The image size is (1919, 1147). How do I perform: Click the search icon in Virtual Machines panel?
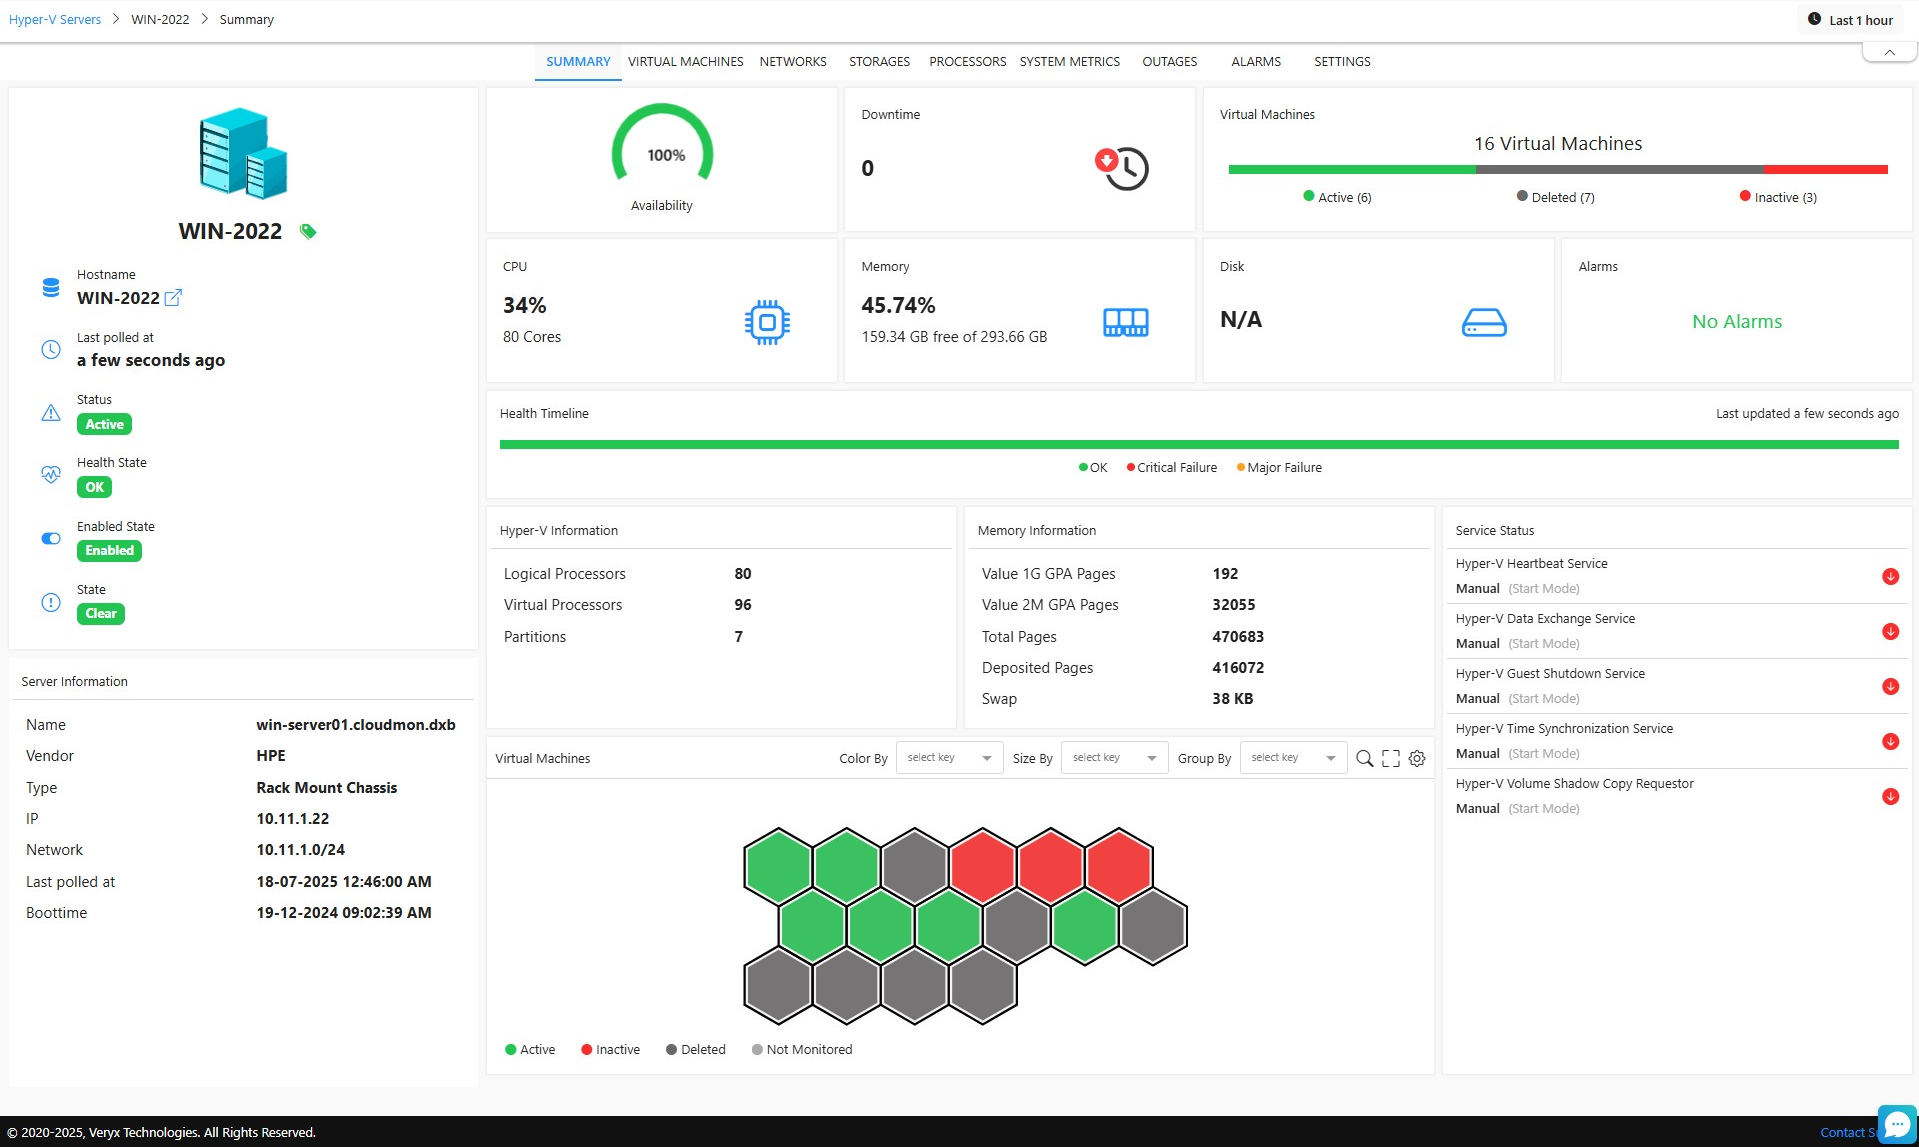1364,759
